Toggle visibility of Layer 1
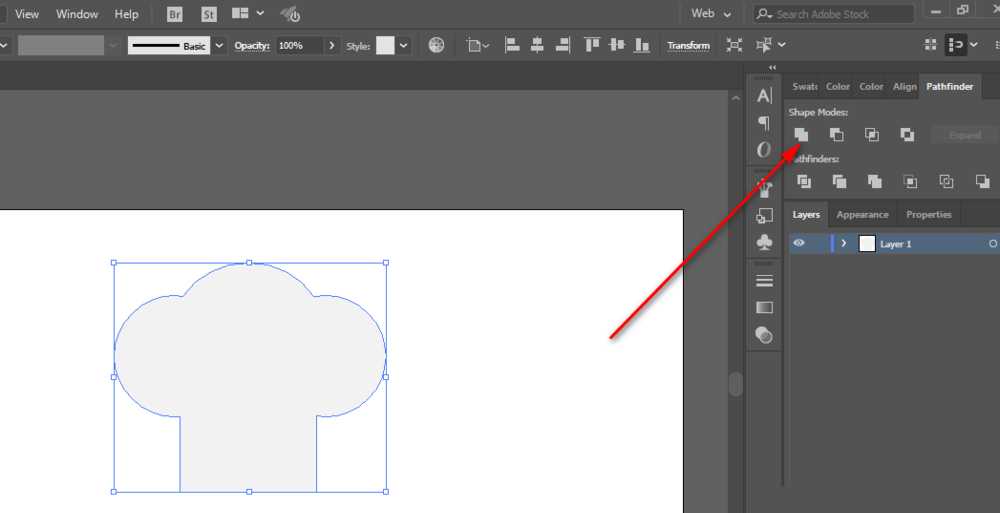The height and width of the screenshot is (513, 1000). [799, 244]
